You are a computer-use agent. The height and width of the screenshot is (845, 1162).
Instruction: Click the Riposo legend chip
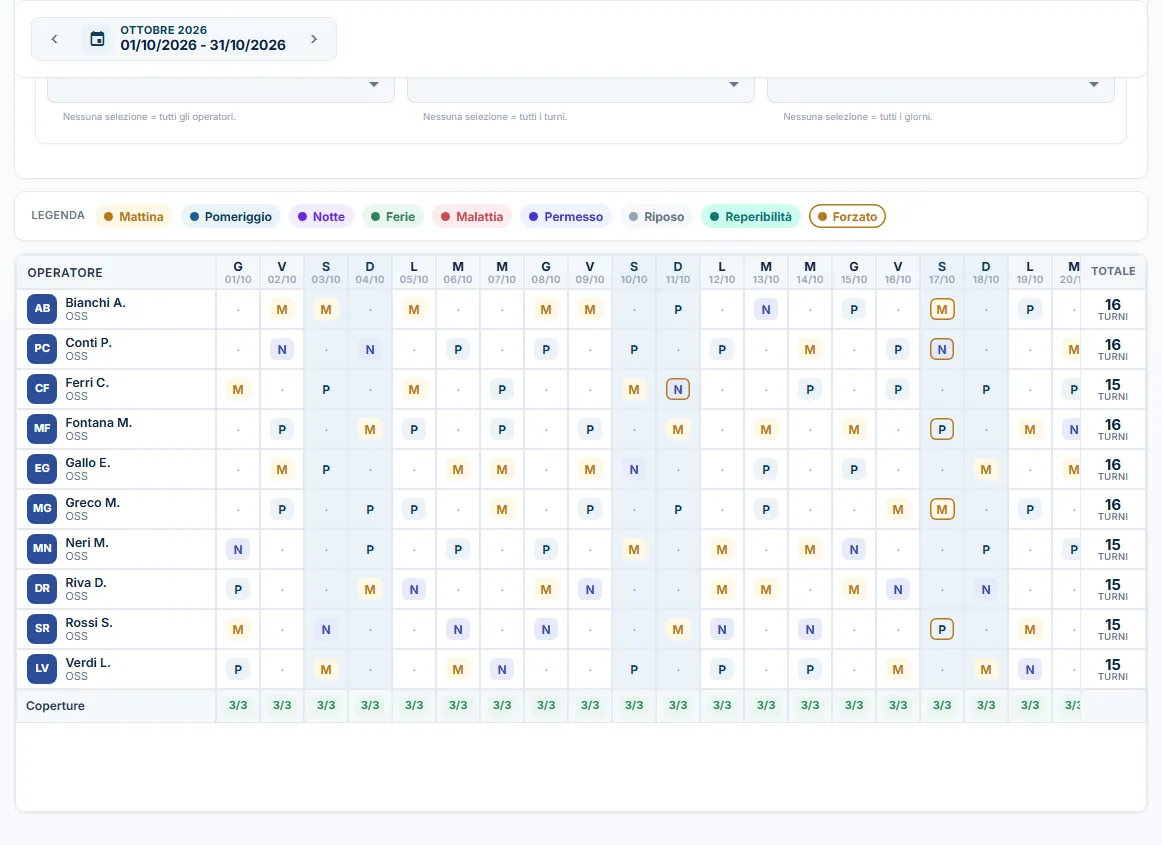coord(657,216)
